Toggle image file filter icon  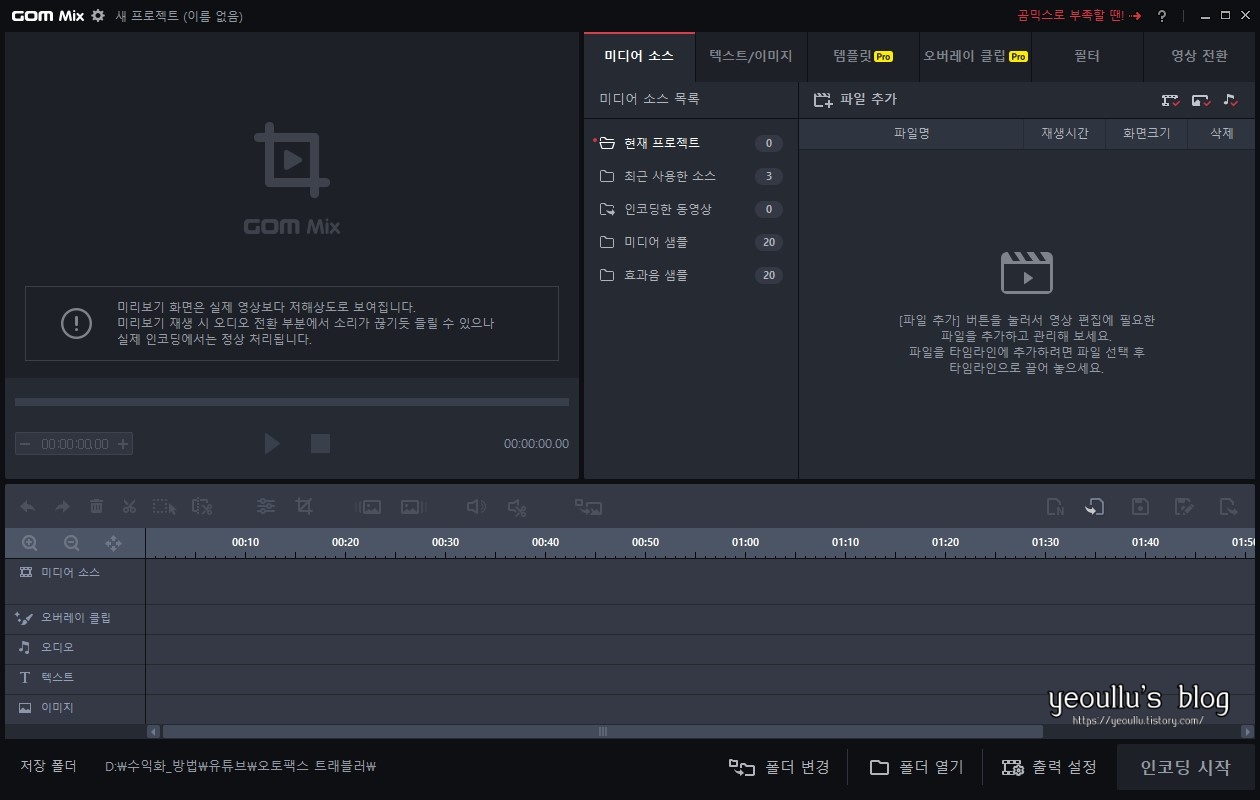click(1201, 100)
